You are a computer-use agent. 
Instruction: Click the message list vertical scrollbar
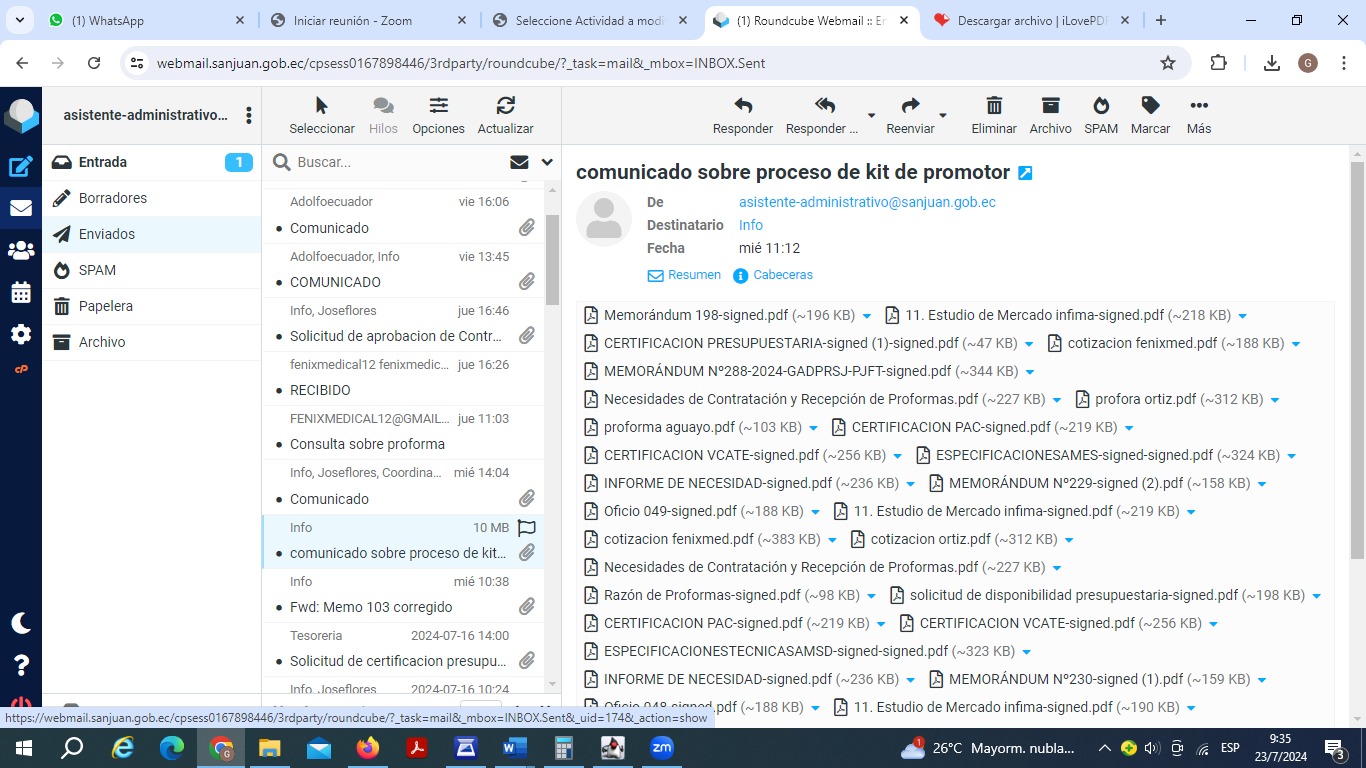point(552,260)
